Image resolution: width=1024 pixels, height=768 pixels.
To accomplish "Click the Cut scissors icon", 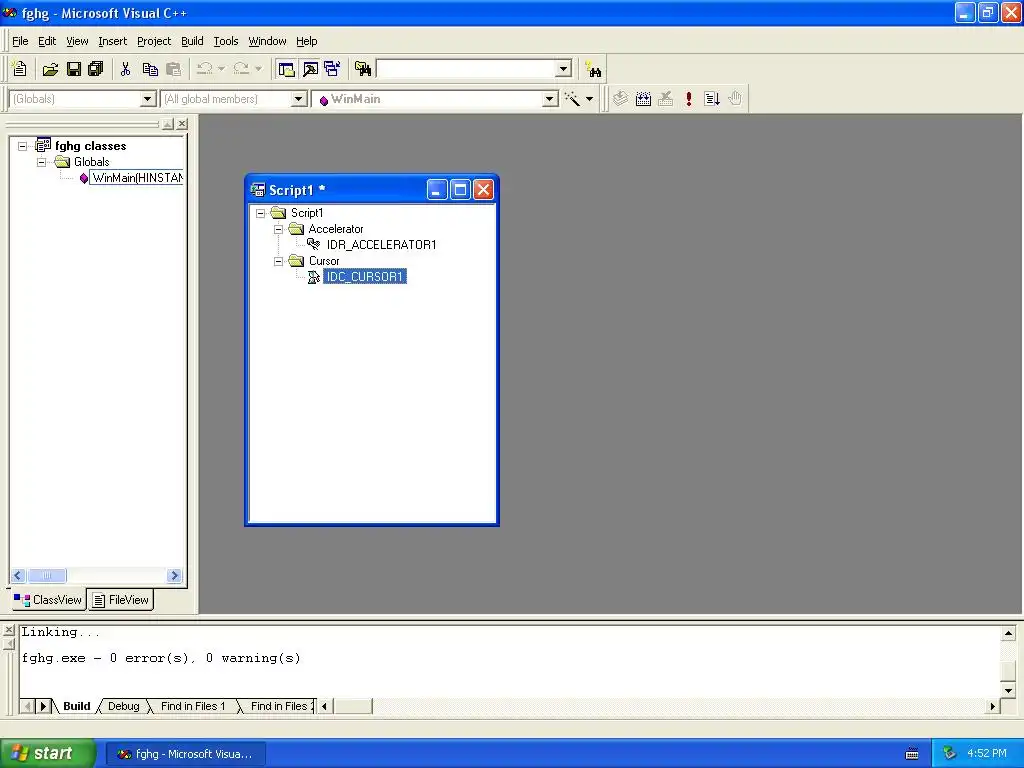I will [125, 69].
